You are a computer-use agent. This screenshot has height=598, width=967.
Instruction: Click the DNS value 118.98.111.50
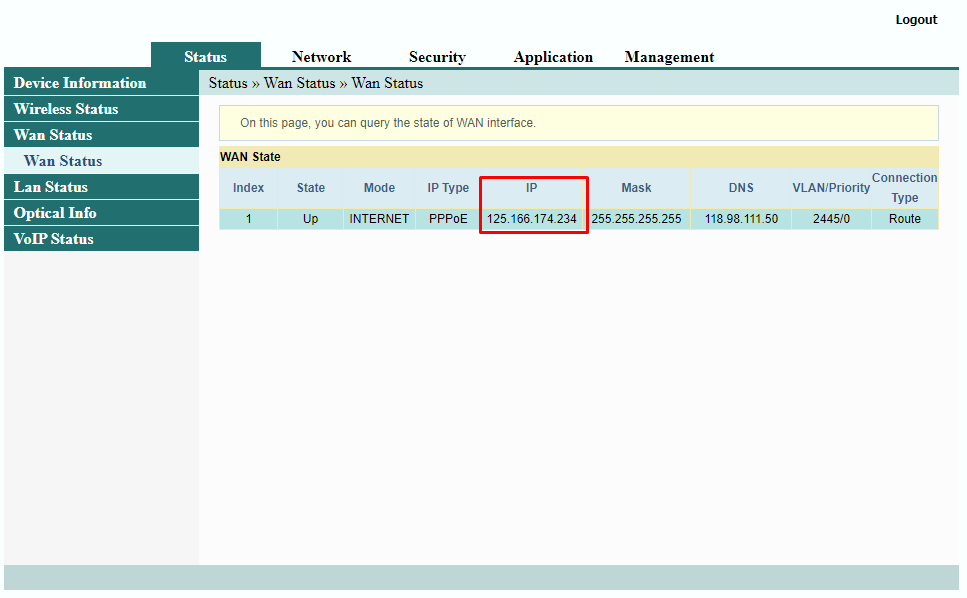pos(741,219)
